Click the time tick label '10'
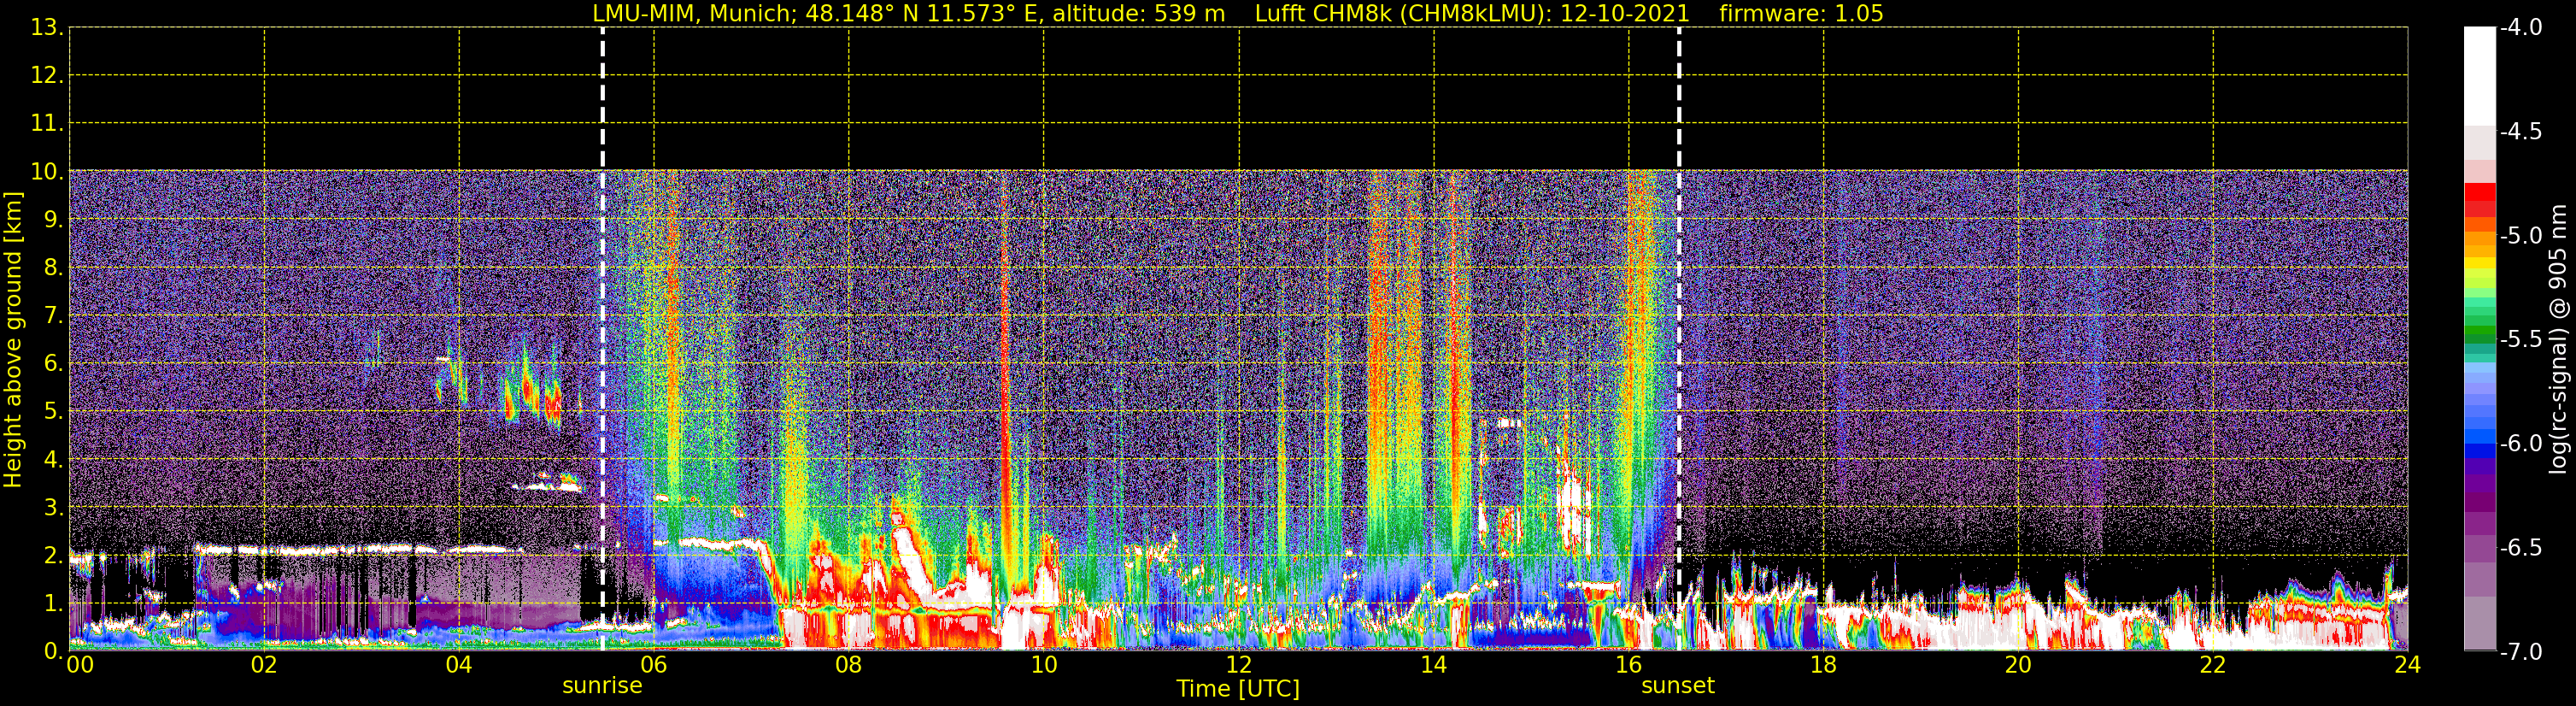 [1044, 665]
